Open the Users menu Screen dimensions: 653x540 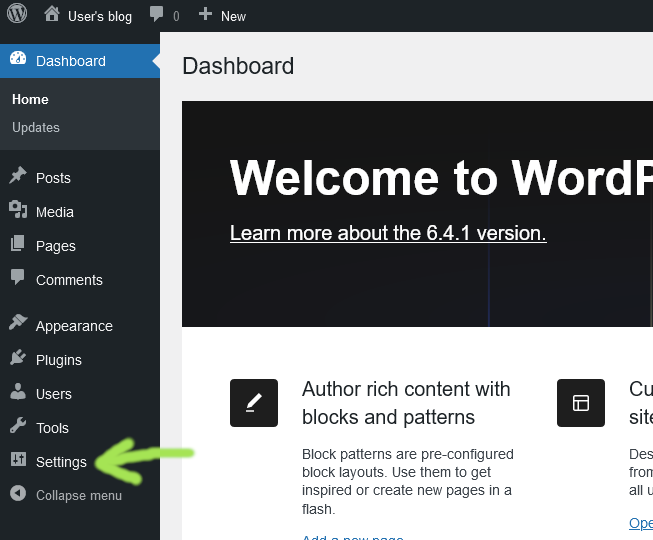pos(54,394)
